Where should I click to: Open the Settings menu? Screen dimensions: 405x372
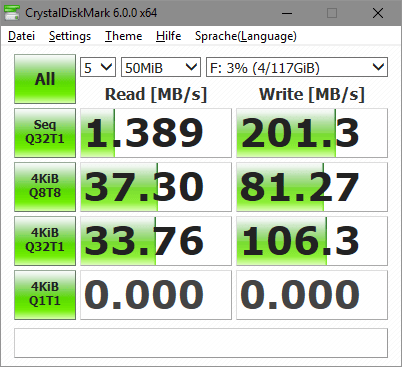(70, 36)
